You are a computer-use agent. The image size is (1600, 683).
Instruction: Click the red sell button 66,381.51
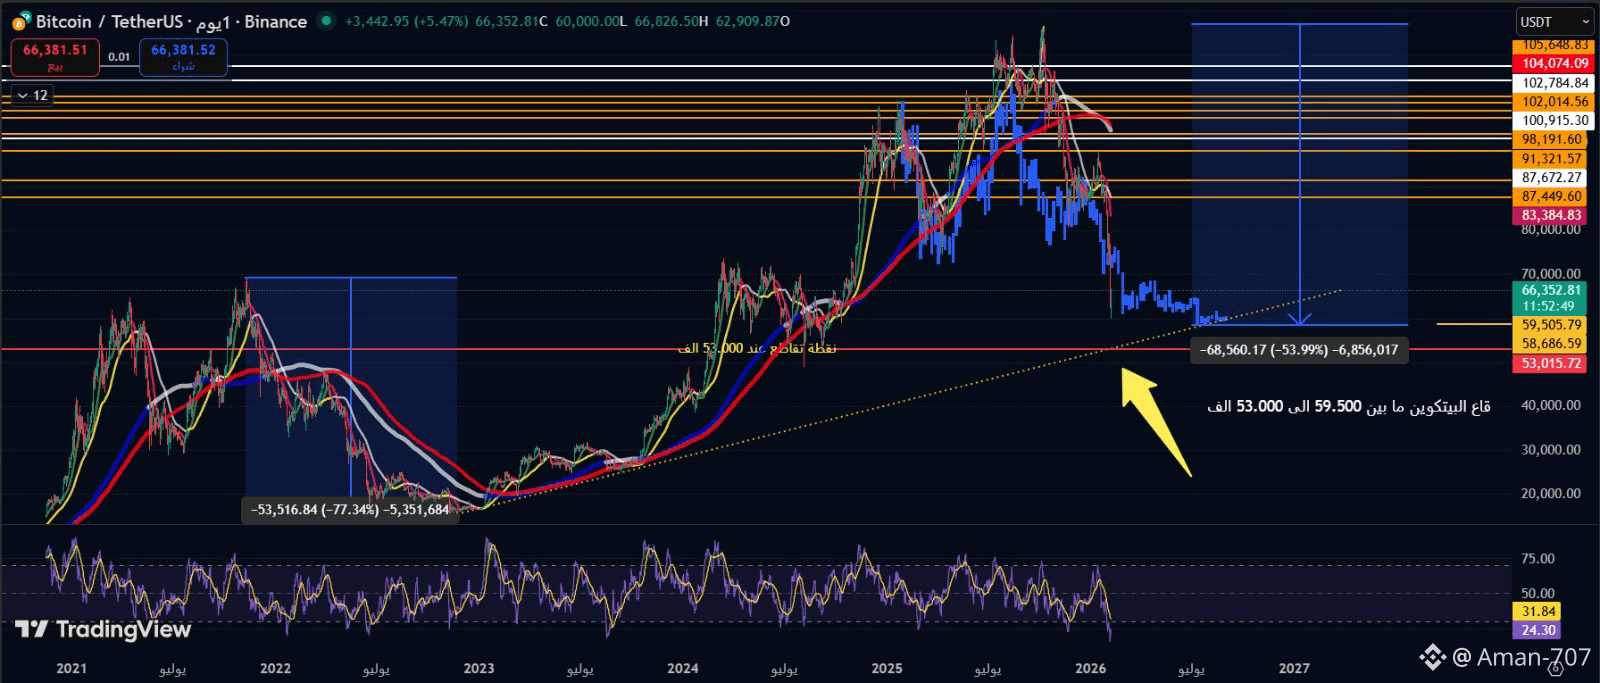[55, 56]
